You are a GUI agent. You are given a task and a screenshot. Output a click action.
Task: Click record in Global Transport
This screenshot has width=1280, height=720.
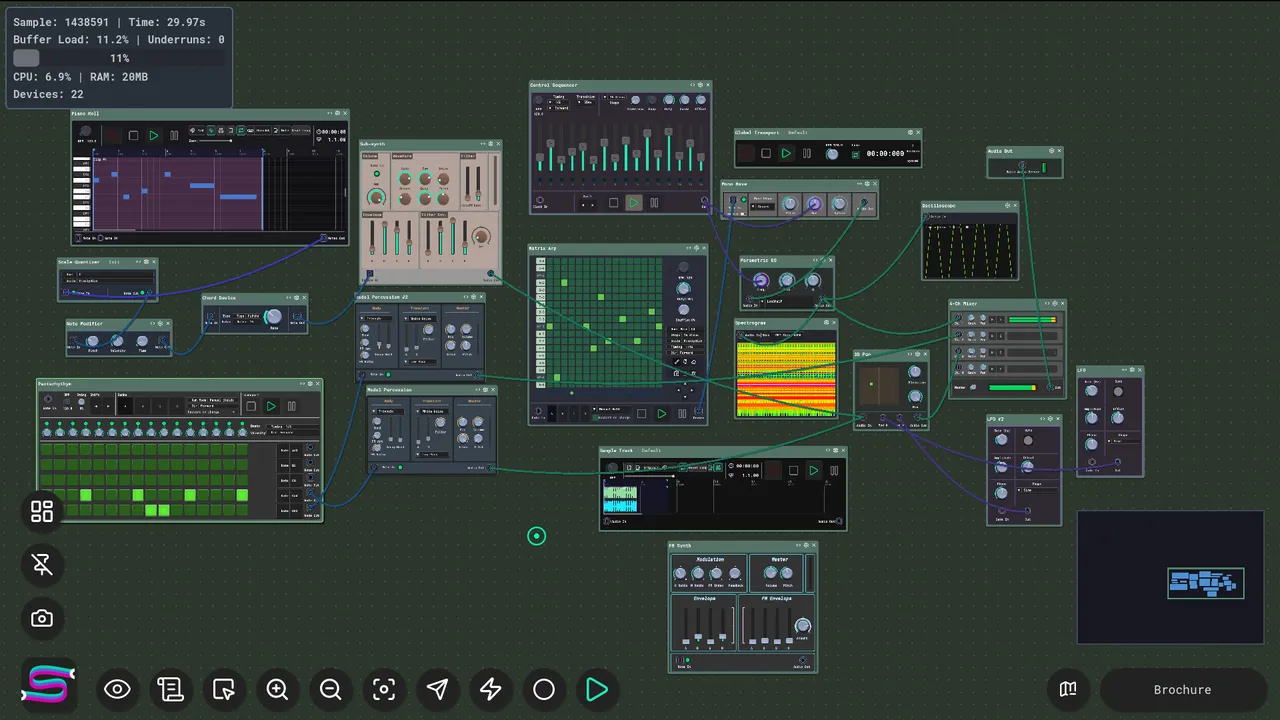coord(745,153)
